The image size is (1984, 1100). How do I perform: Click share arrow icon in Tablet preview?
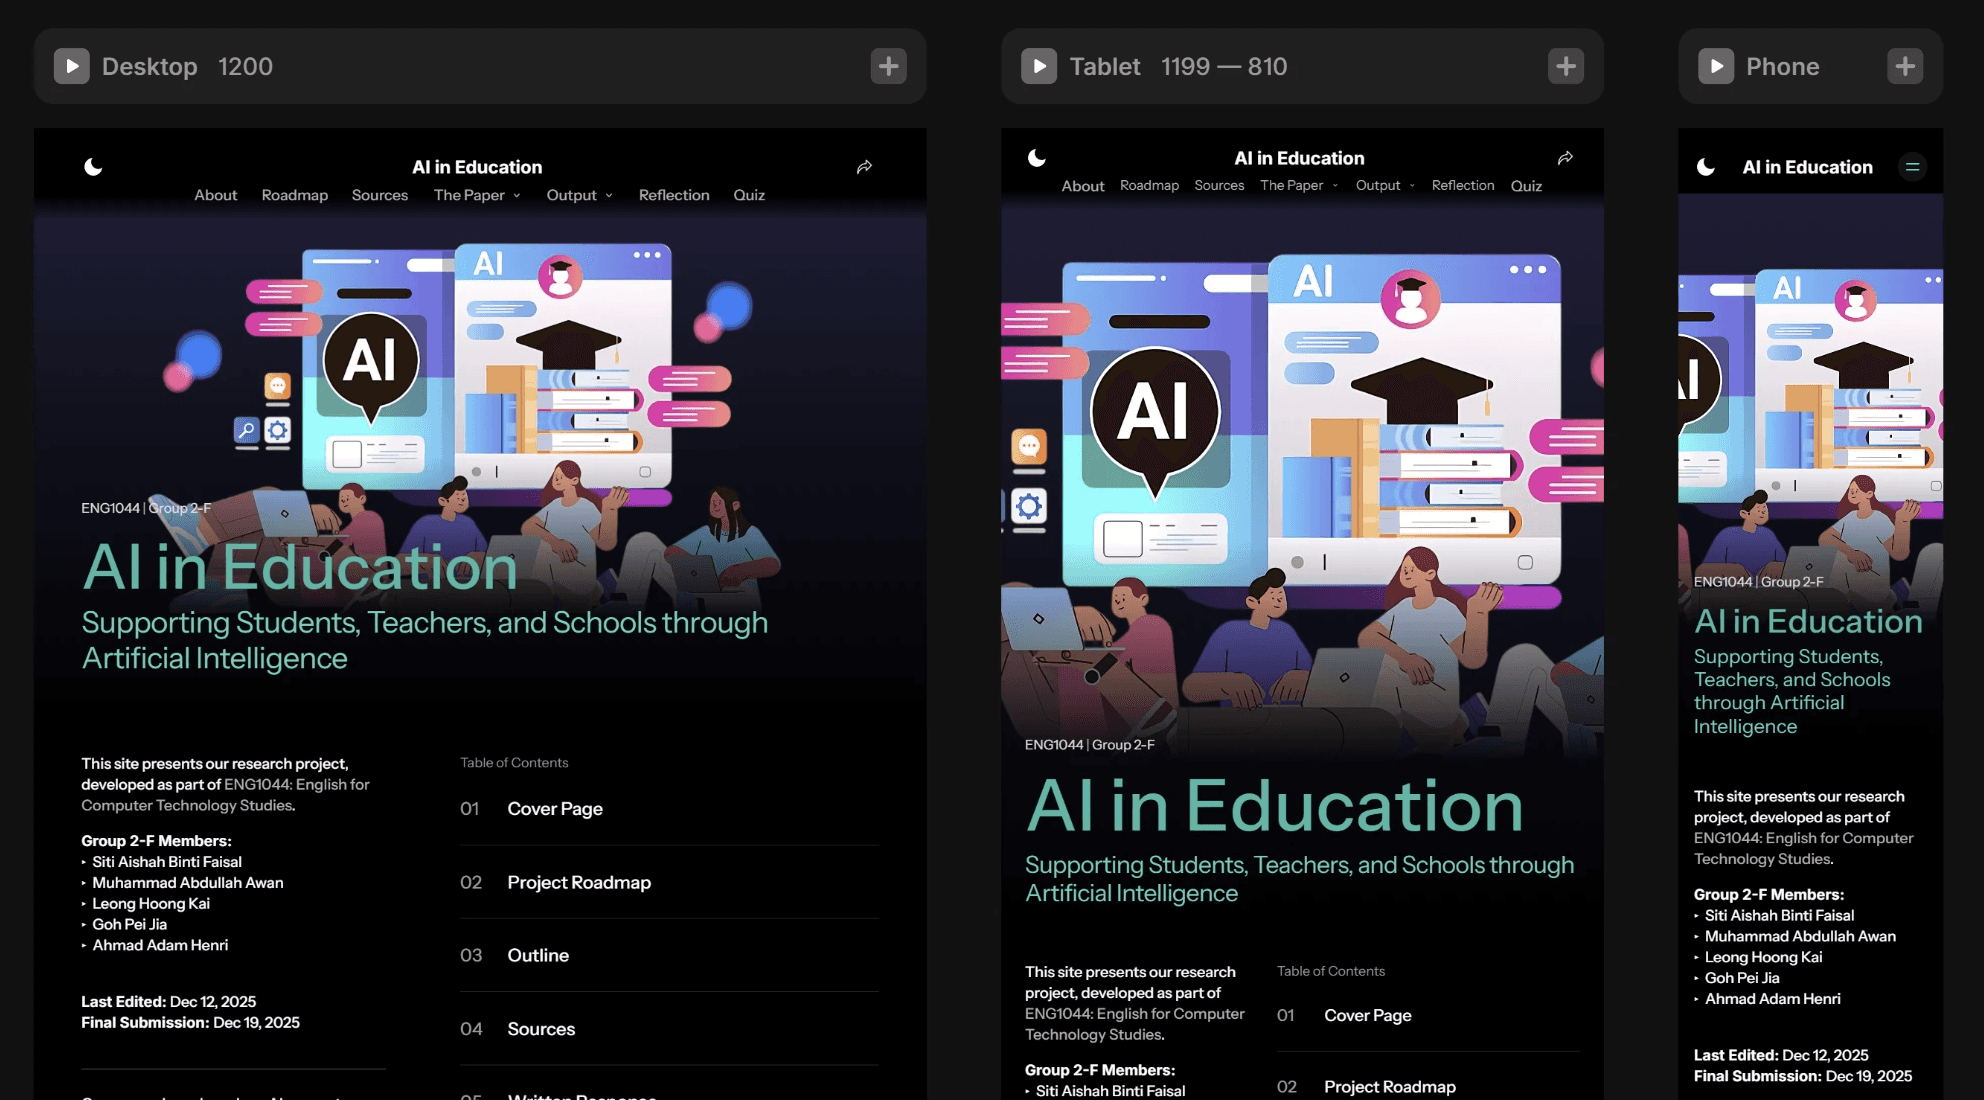pyautogui.click(x=1565, y=158)
